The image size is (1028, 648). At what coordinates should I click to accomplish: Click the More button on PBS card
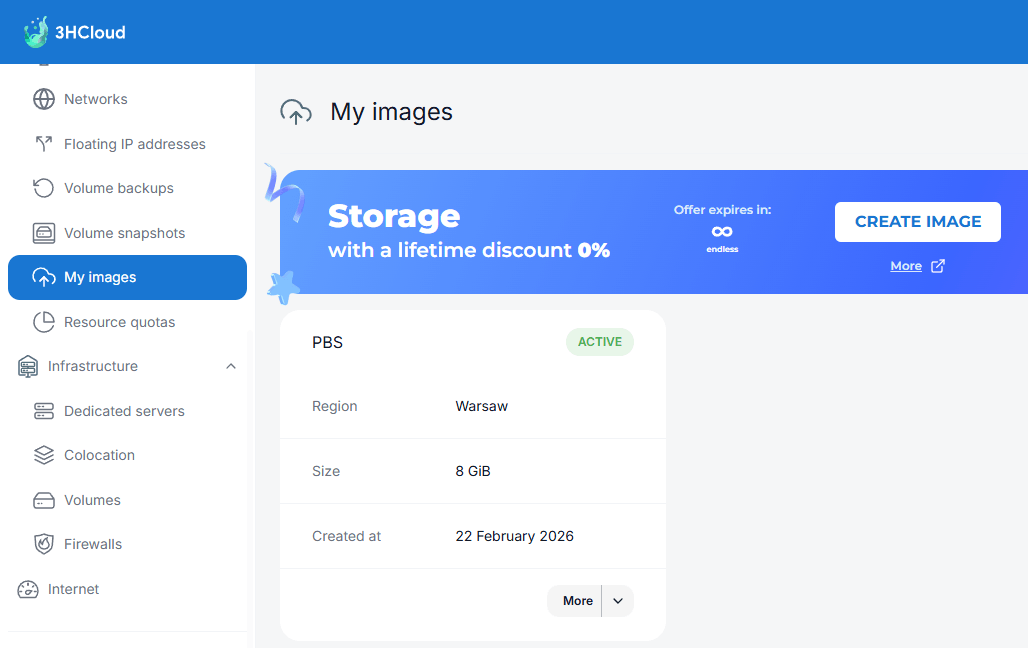click(x=577, y=601)
